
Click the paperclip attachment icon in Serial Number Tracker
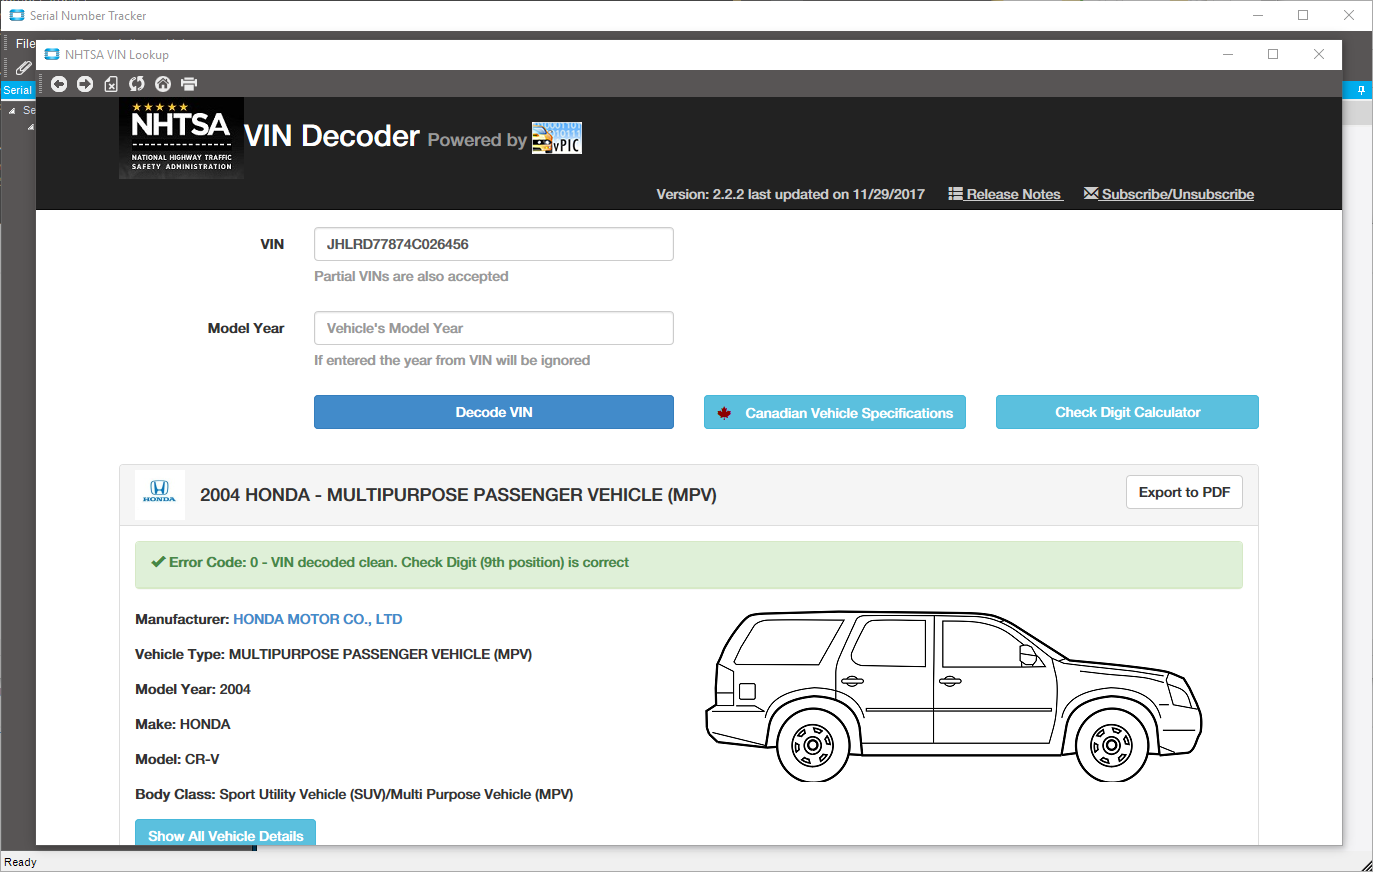pos(23,68)
